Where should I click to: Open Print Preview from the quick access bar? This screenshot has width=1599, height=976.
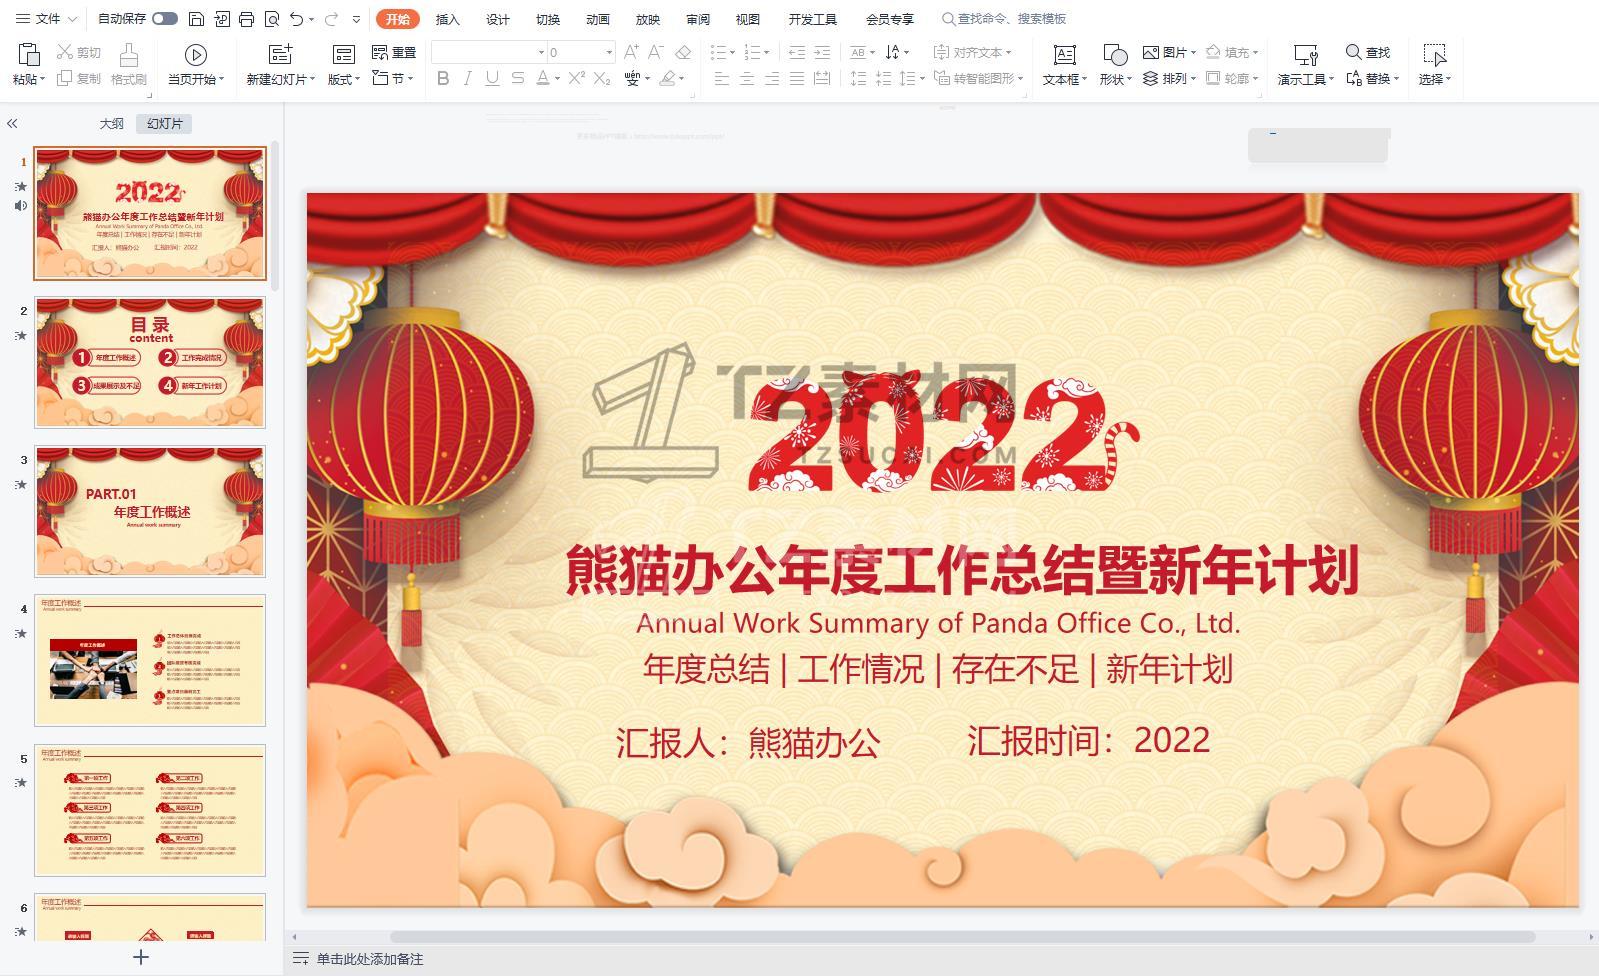(x=271, y=19)
